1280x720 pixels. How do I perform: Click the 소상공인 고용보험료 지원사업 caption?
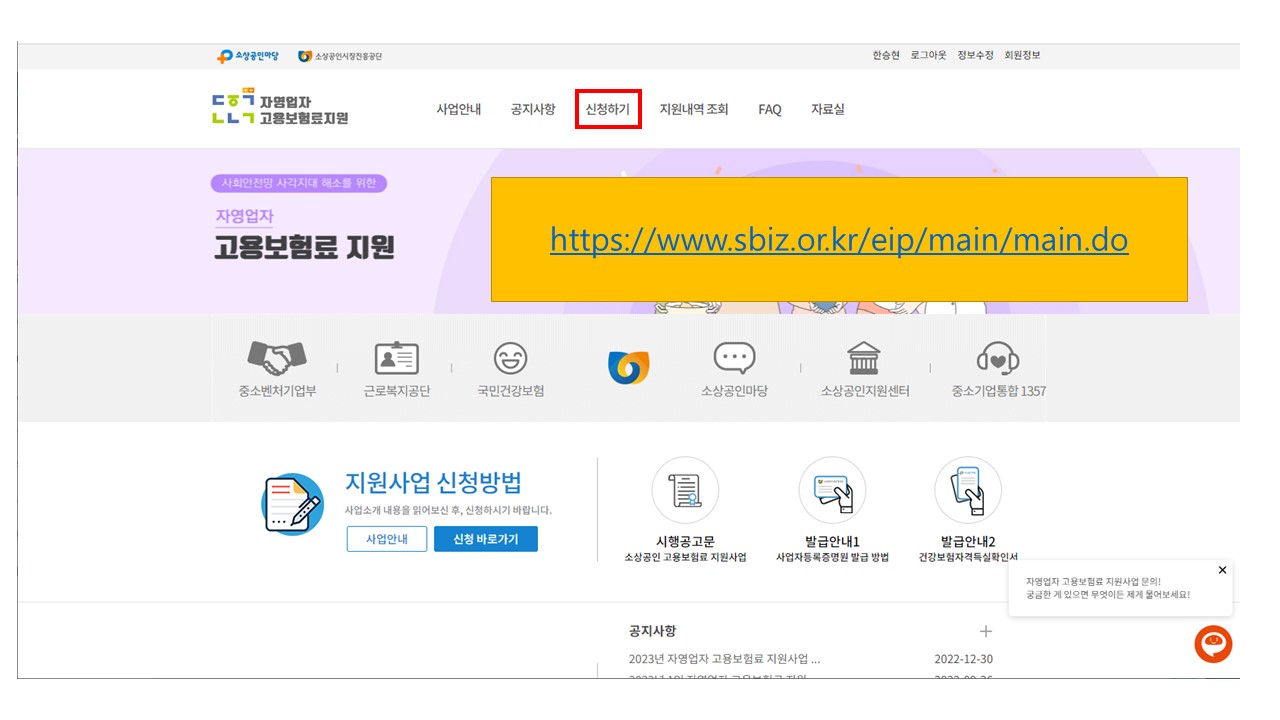click(x=685, y=557)
